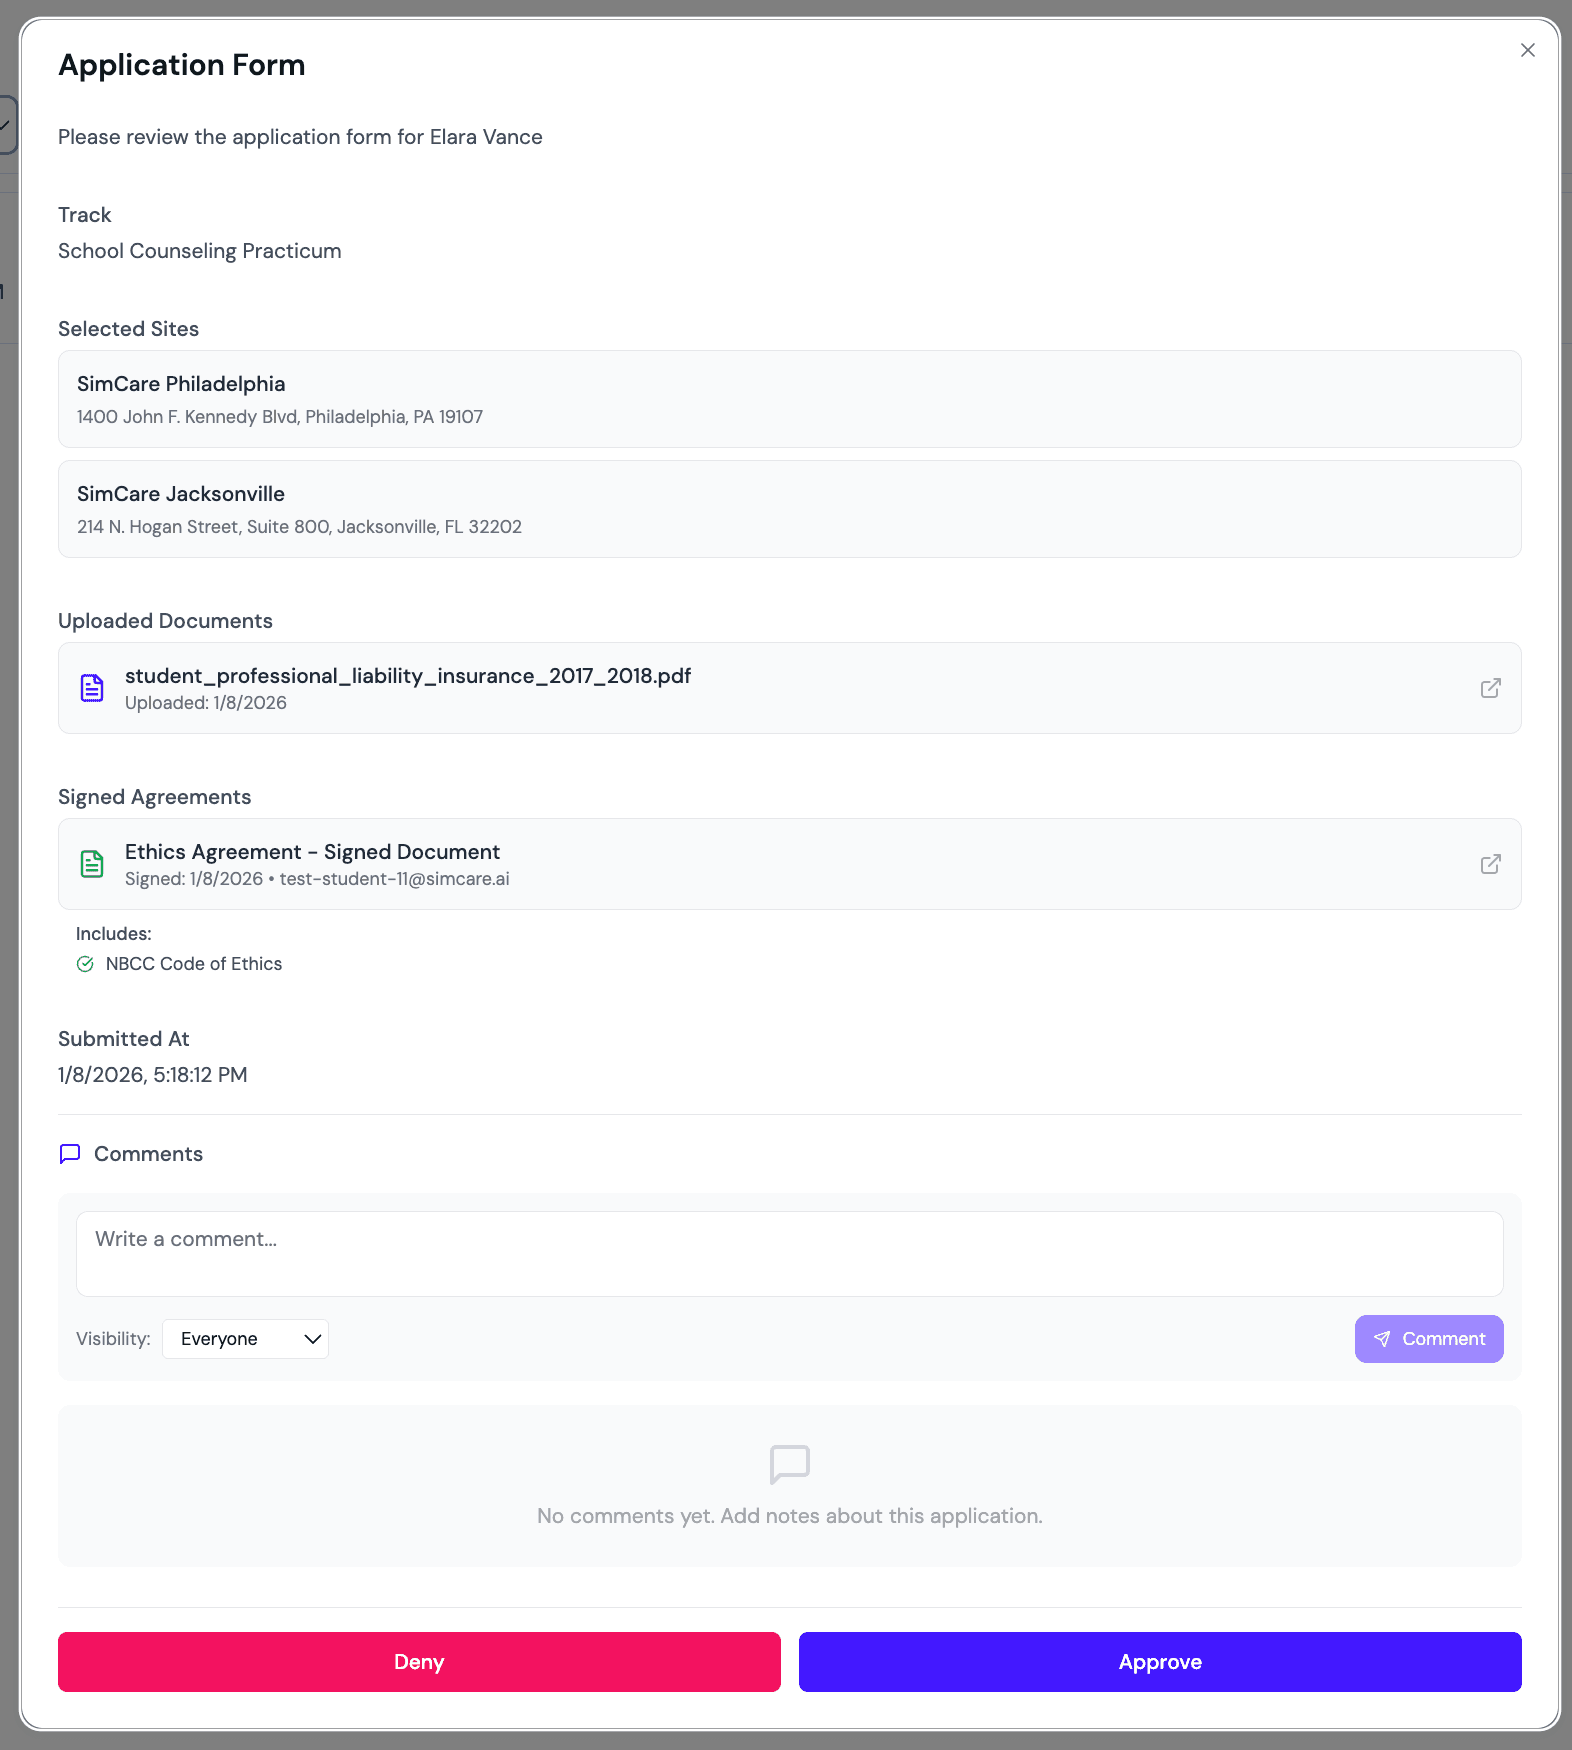Click the student_professional_liability_insurance PDF filename

tap(408, 676)
